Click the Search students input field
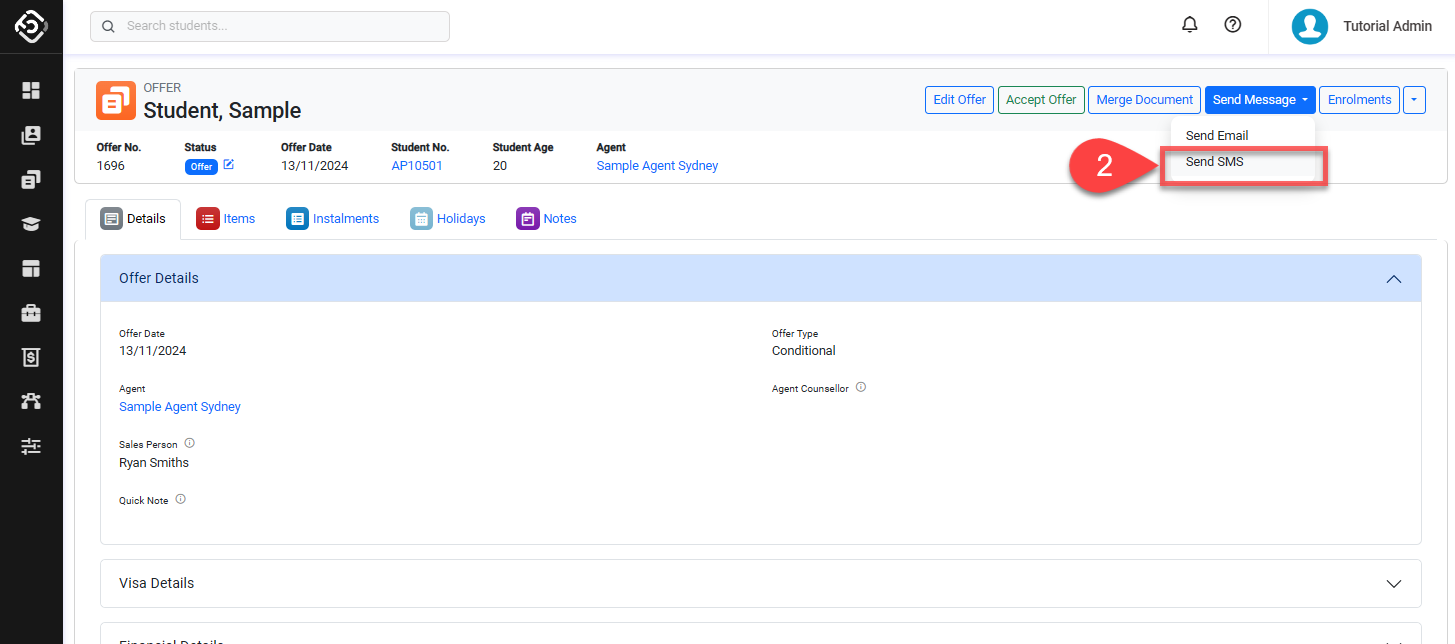Image resolution: width=1455 pixels, height=644 pixels. pyautogui.click(x=270, y=26)
